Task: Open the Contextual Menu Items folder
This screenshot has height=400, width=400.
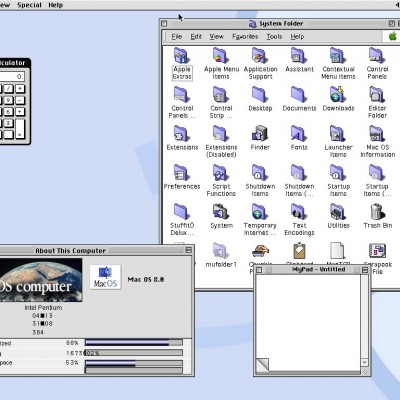Action: [338, 56]
